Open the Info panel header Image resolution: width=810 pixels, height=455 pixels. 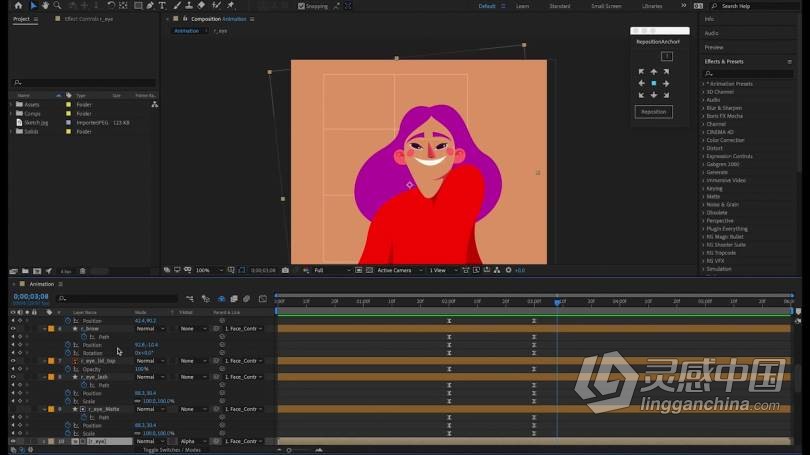(709, 19)
